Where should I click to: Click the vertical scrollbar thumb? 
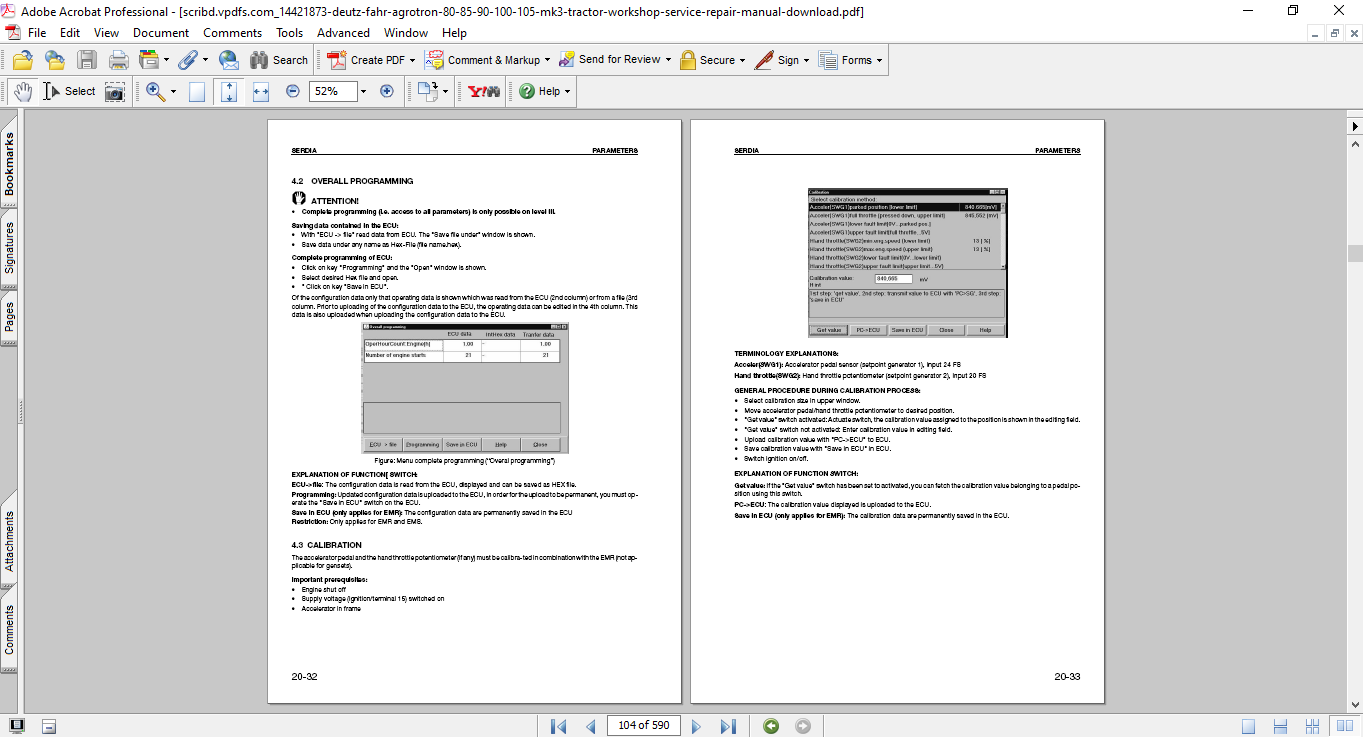(1354, 253)
